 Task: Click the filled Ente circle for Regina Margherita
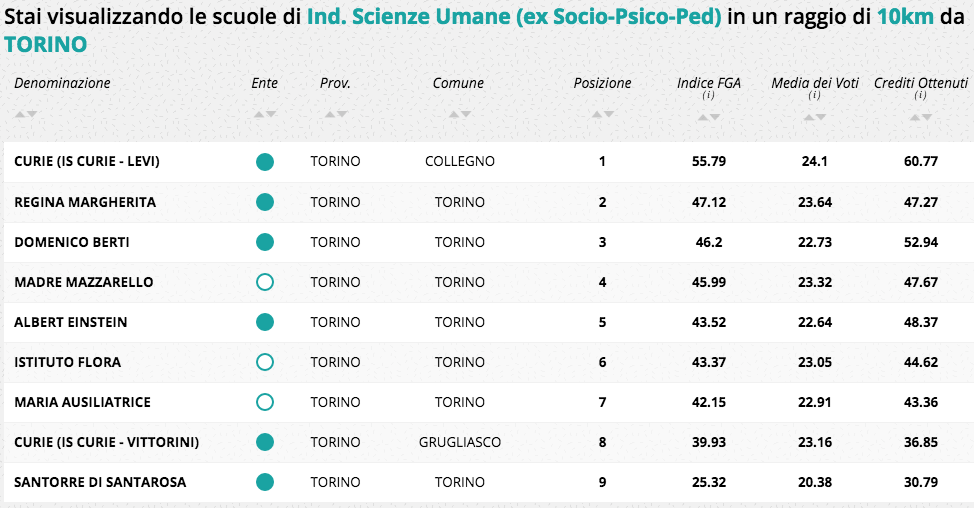(265, 202)
